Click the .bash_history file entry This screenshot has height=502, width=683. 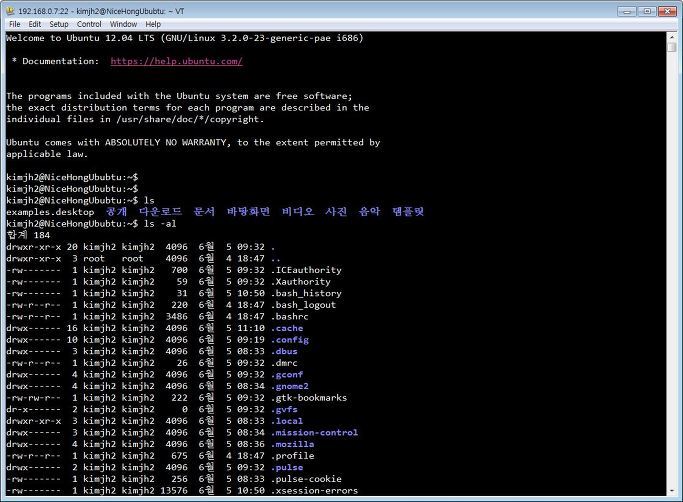tap(306, 293)
